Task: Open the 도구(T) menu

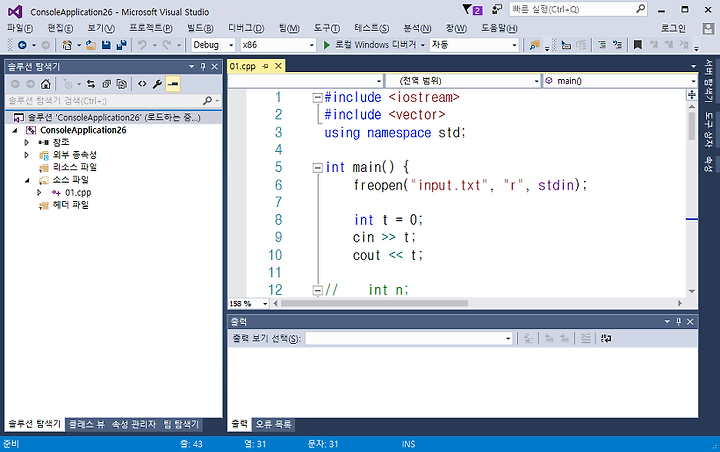Action: pos(326,28)
